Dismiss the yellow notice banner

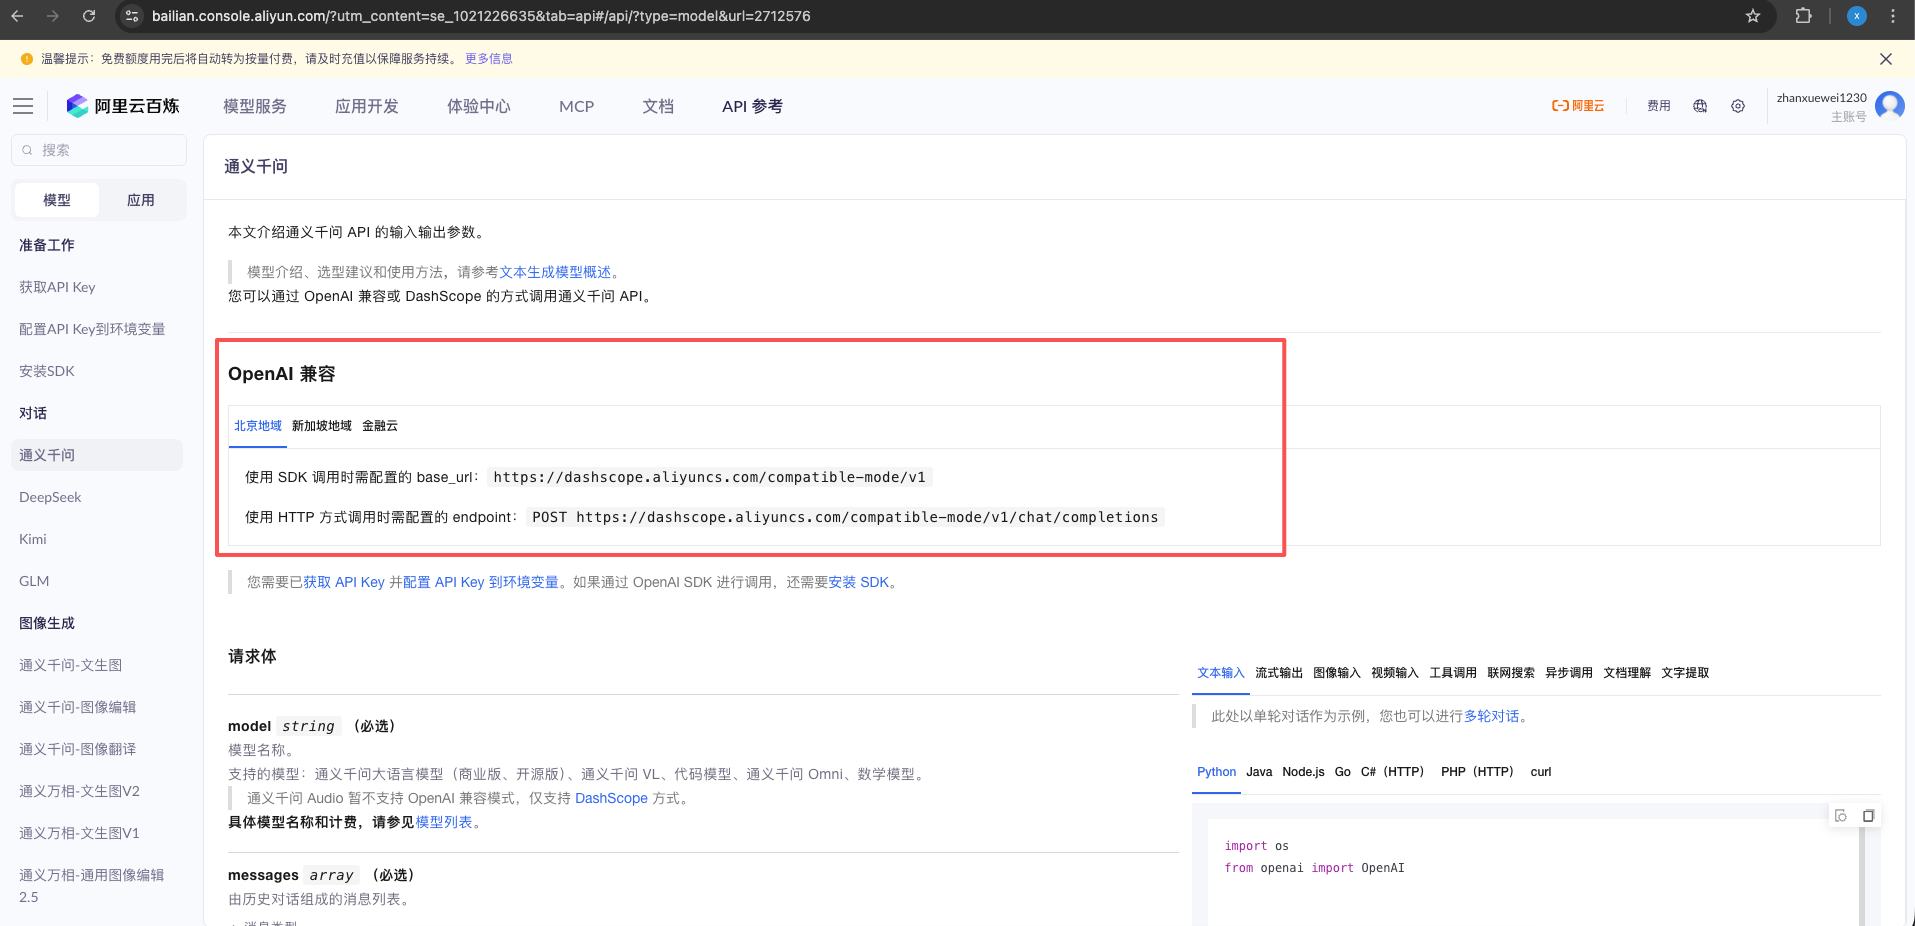pos(1886,59)
